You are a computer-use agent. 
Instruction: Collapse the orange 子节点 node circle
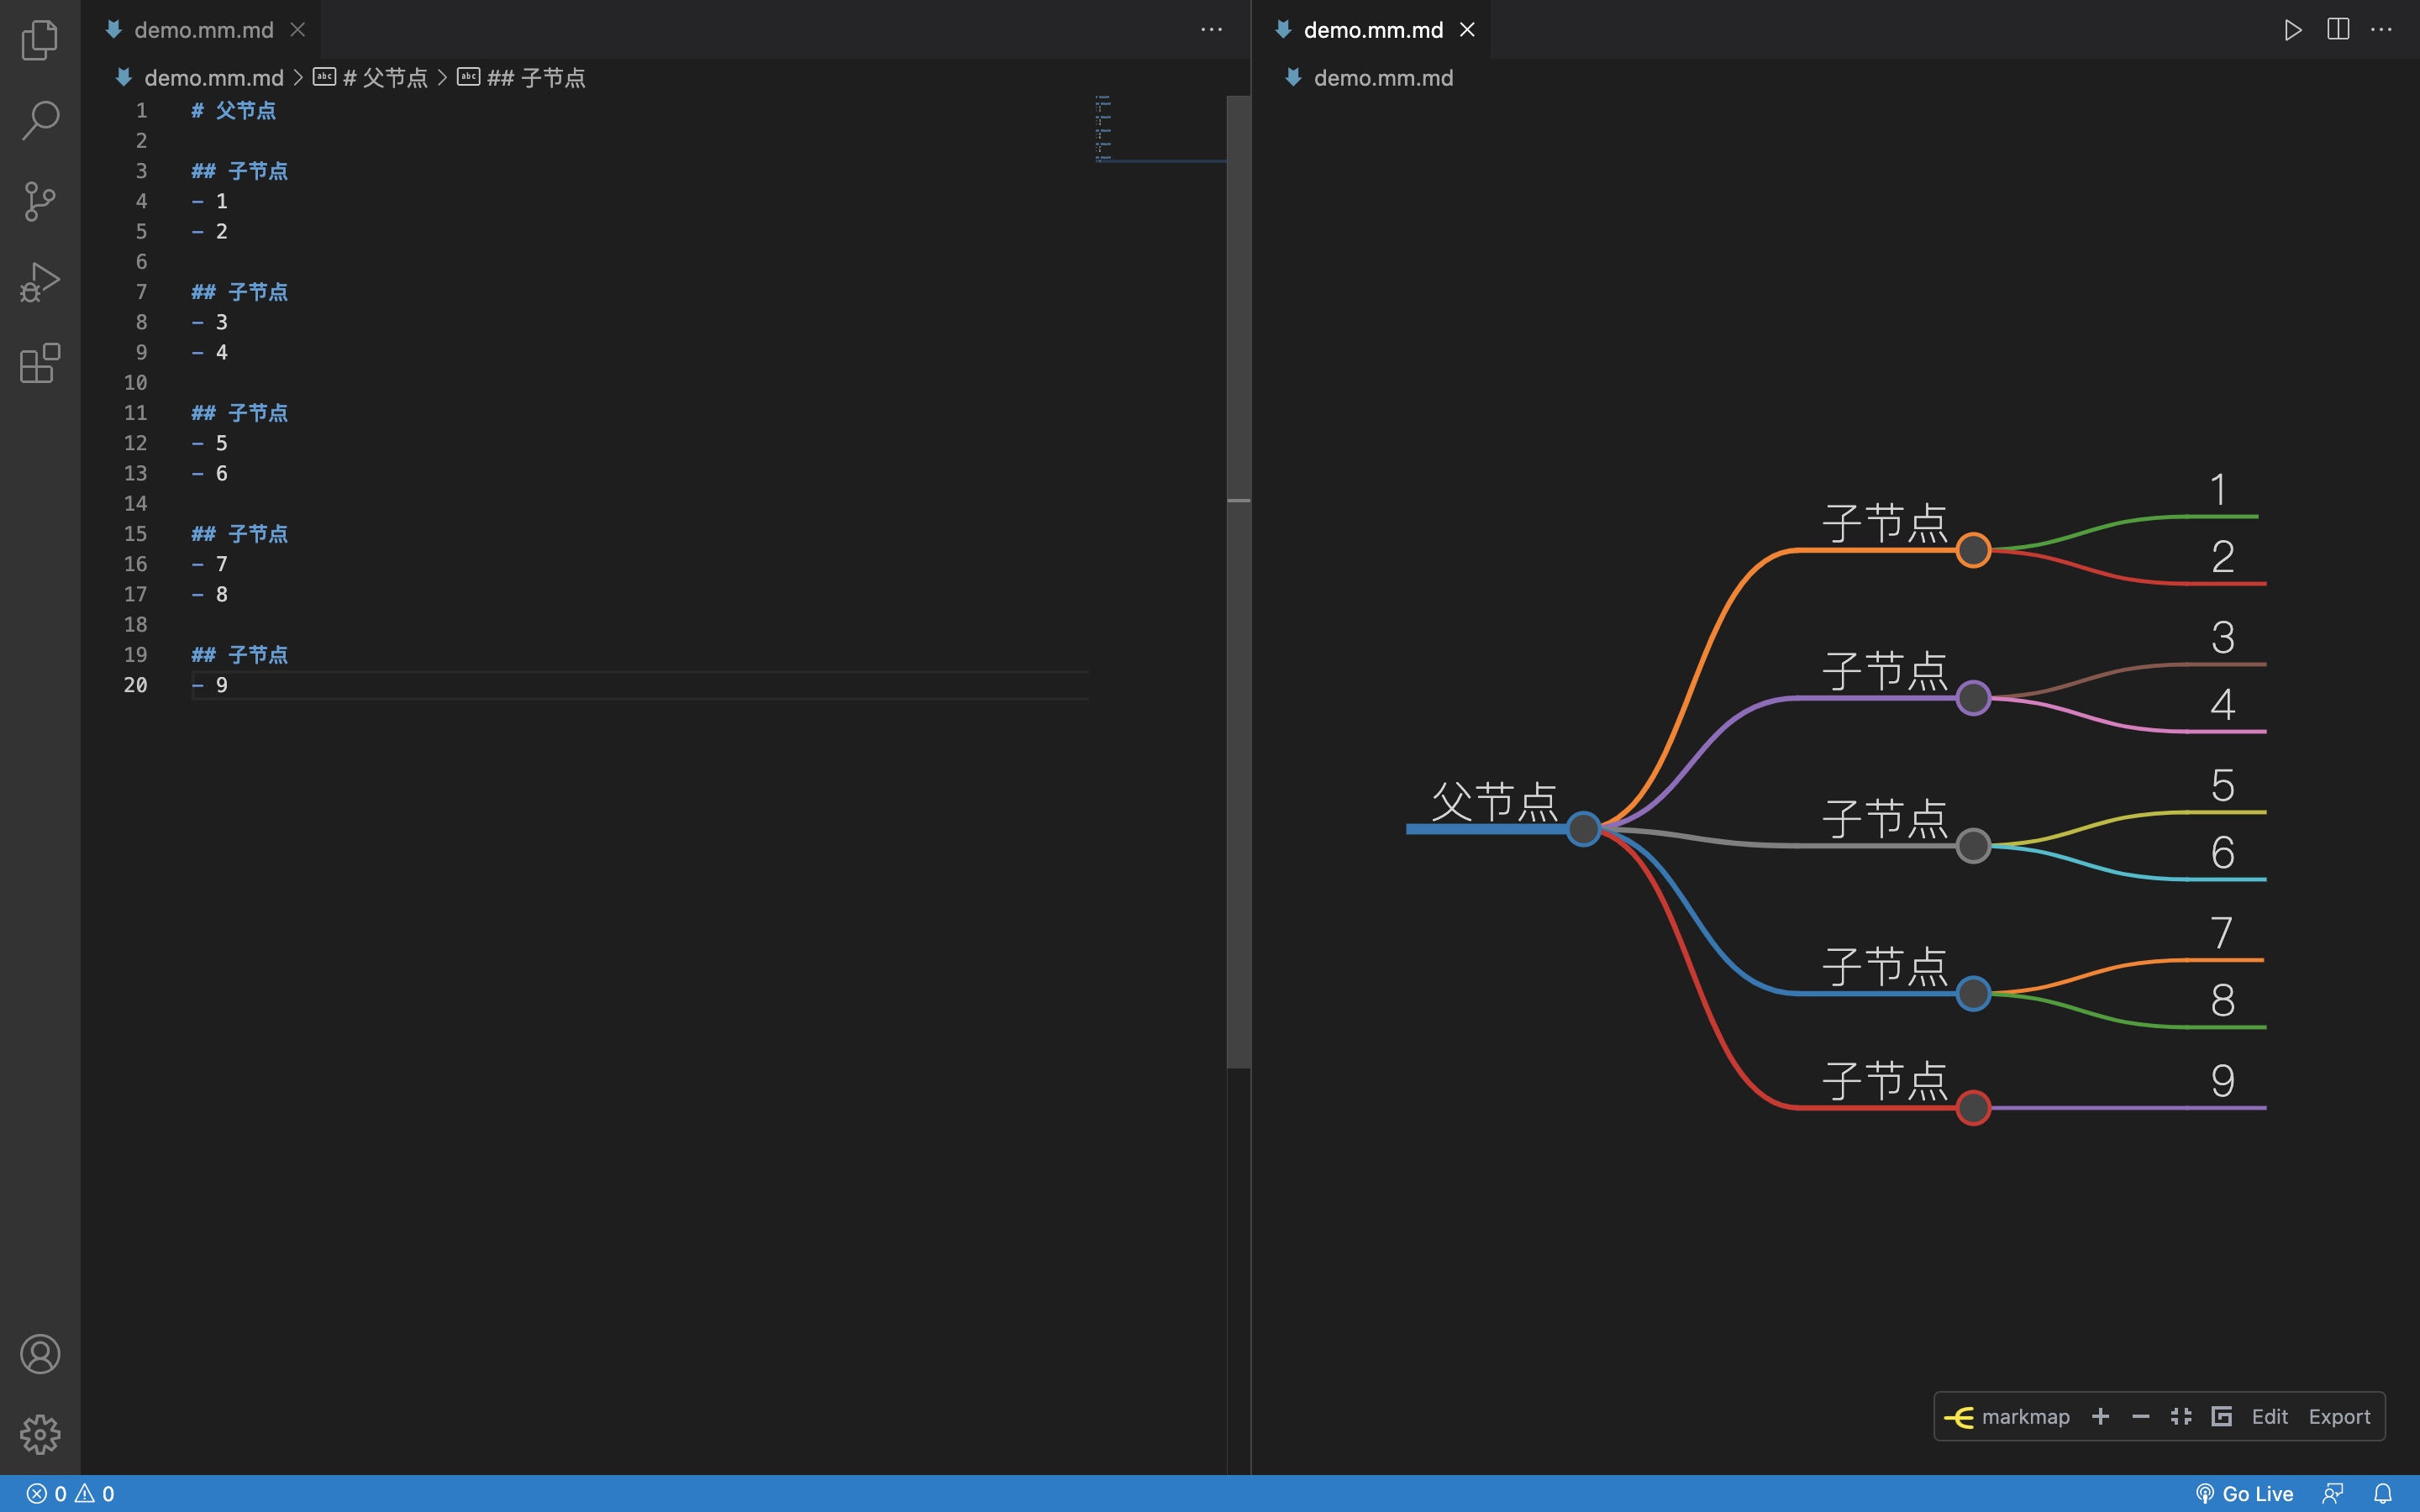click(x=1973, y=550)
